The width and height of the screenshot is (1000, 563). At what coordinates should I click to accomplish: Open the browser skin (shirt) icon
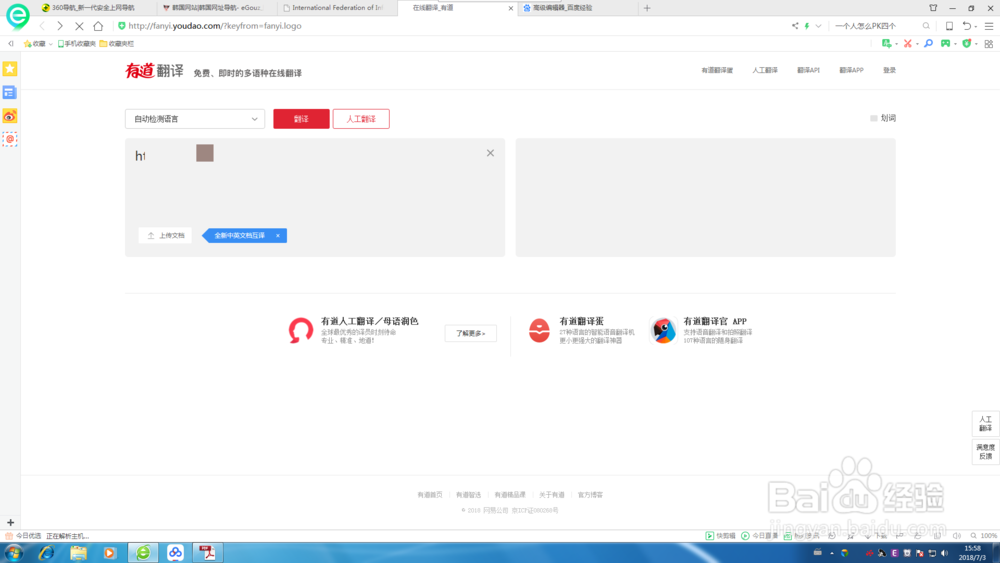click(933, 8)
